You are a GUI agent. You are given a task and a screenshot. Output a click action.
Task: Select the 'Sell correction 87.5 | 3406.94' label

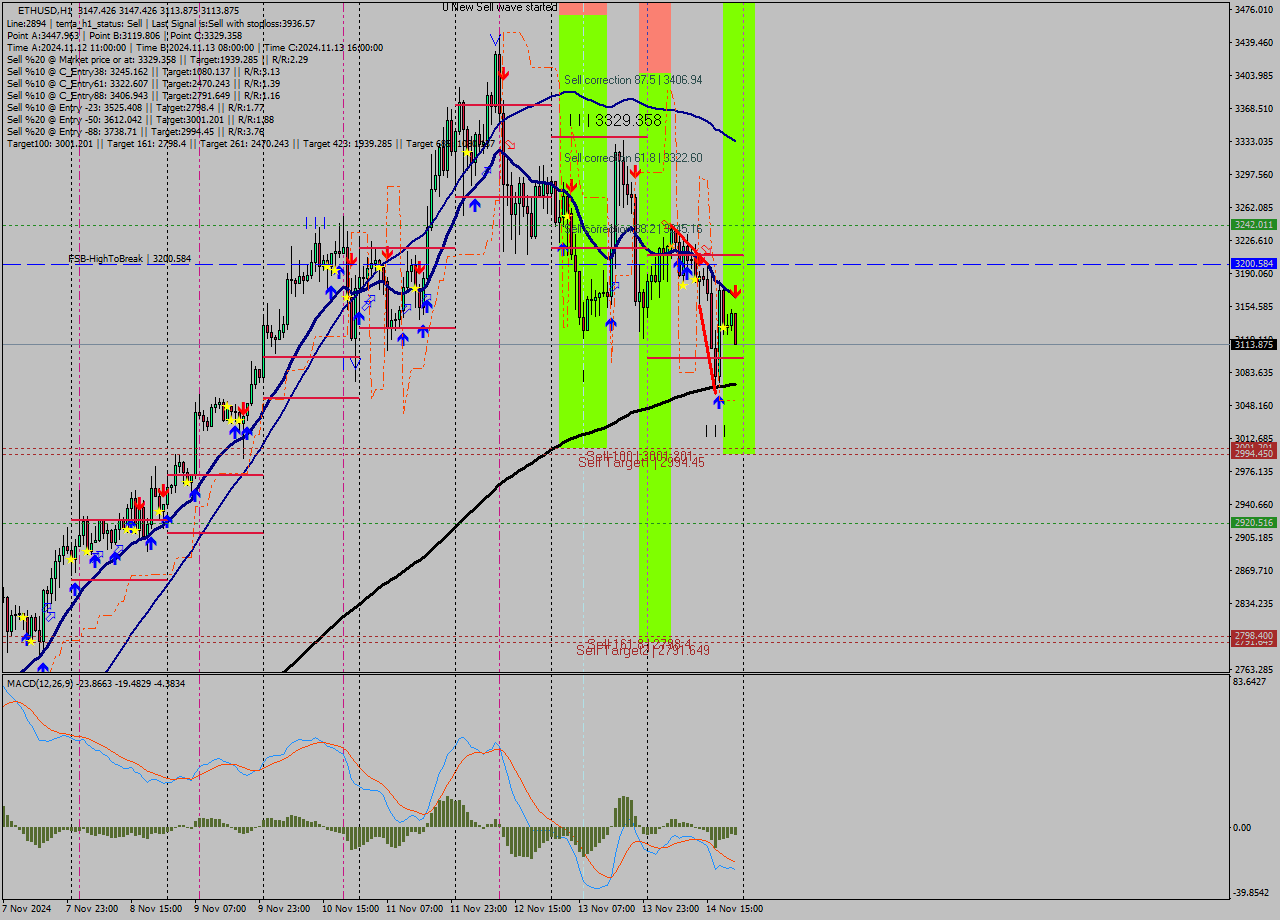(x=633, y=79)
